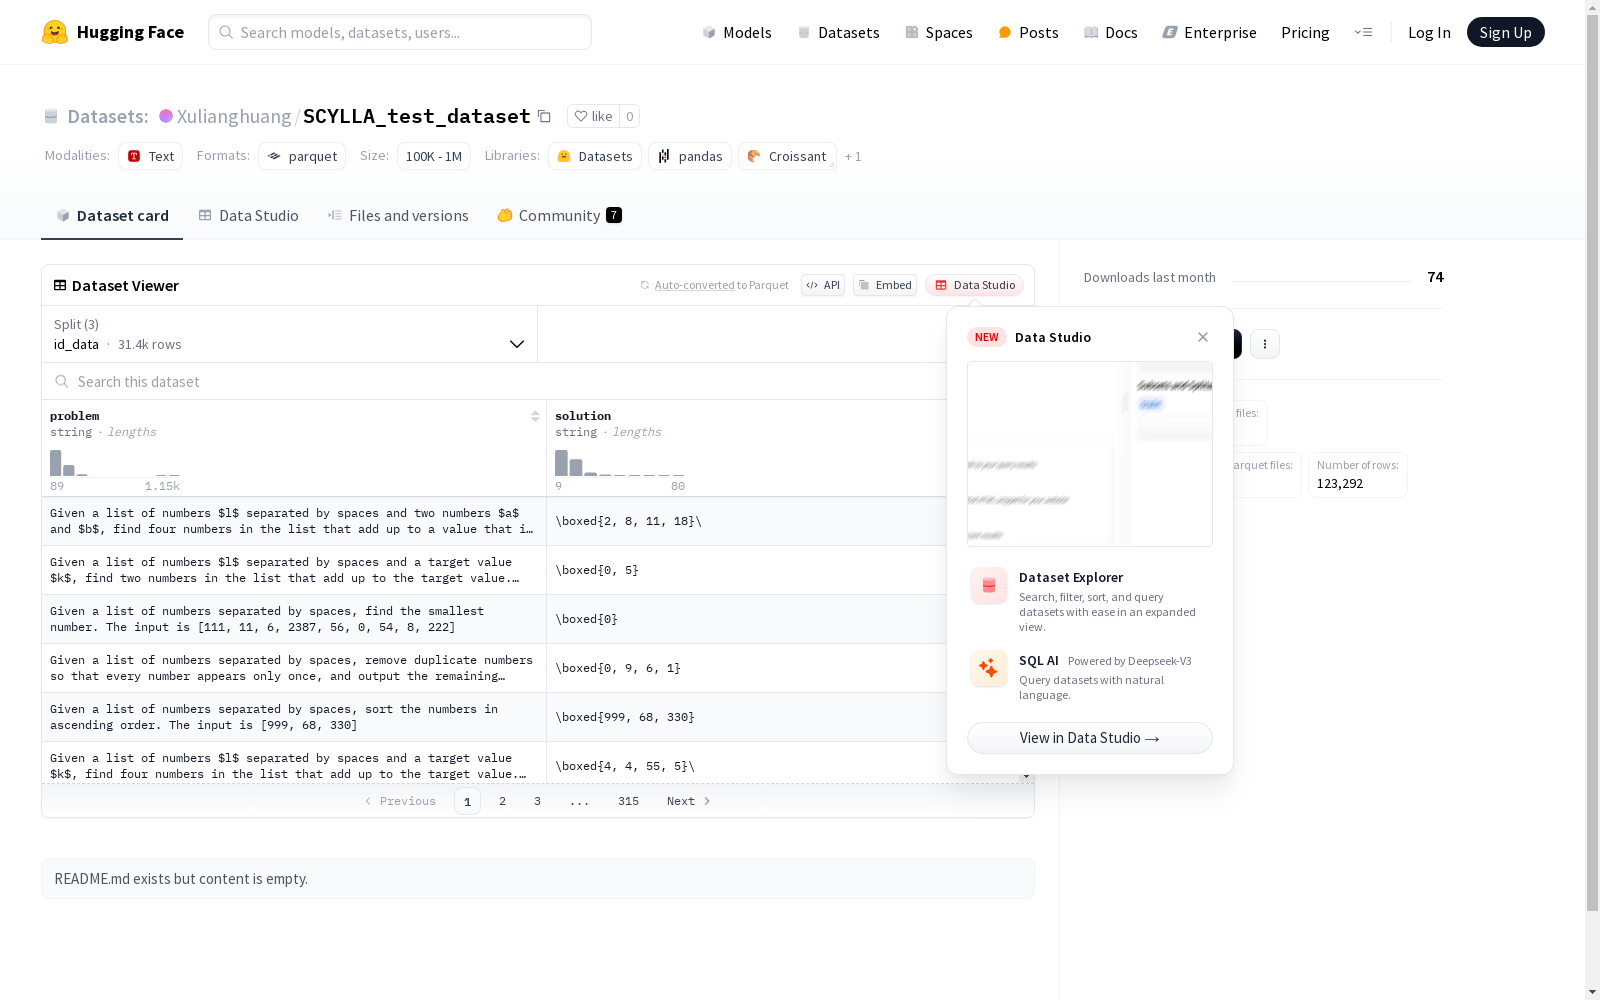1600x1000 pixels.
Task: Click the Xulianghuang user avatar
Action: pos(166,116)
